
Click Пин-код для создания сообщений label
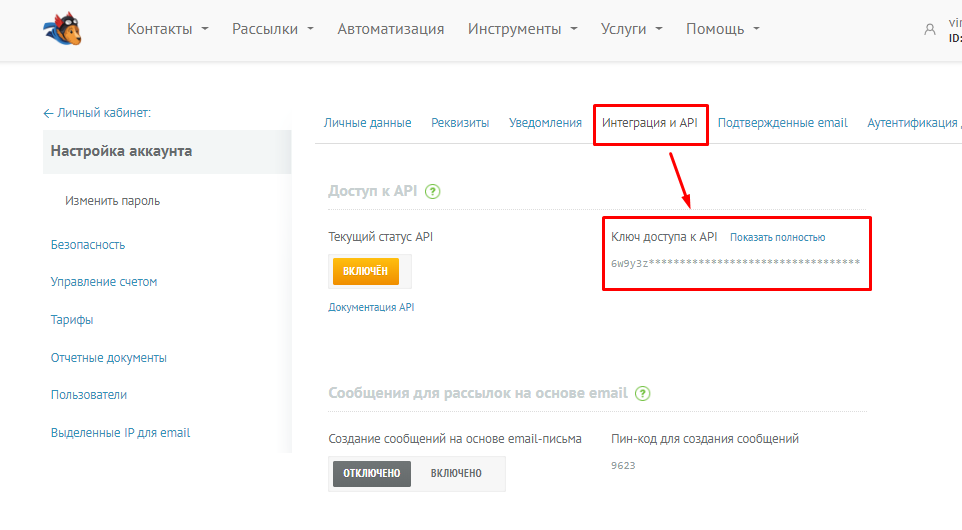click(705, 439)
